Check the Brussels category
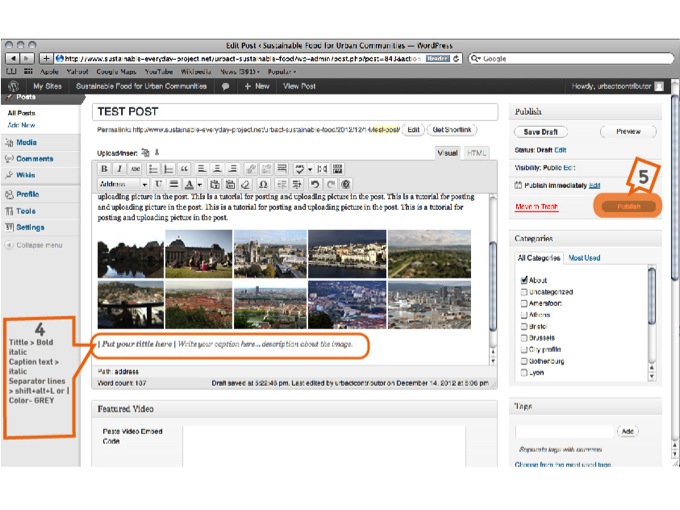This screenshot has width=680, height=510. click(524, 338)
